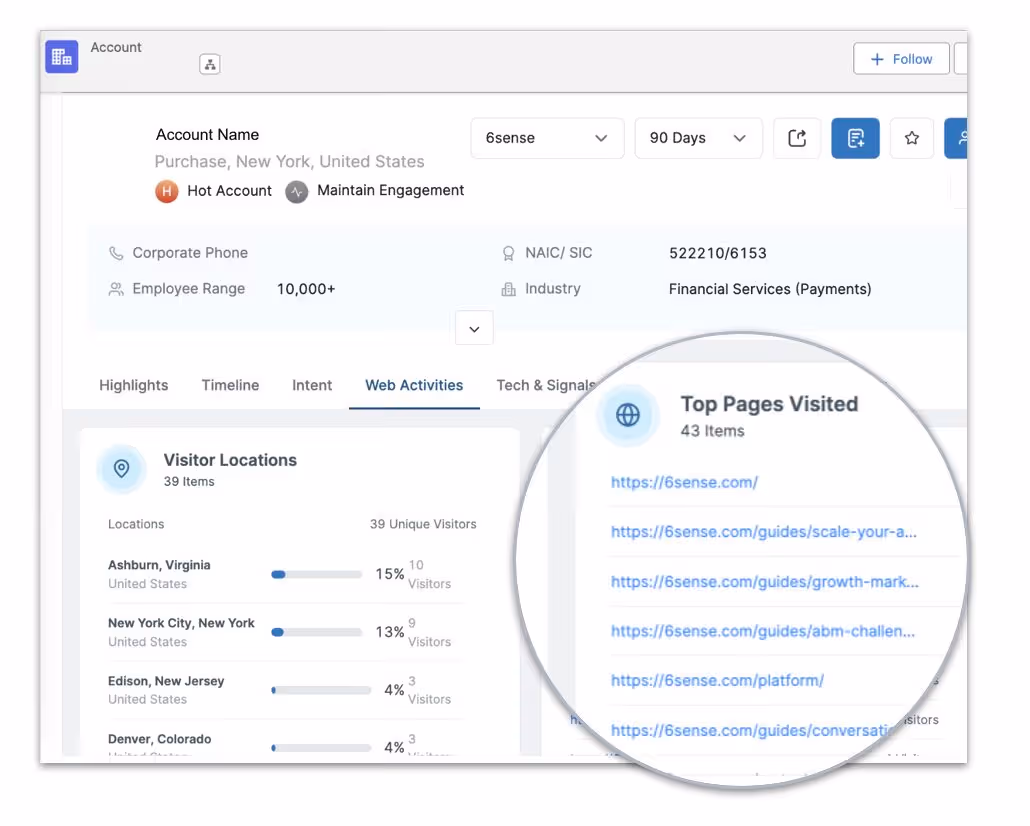1030x826 pixels.
Task: Click the 39 Unique Visitors label
Action: (x=423, y=524)
